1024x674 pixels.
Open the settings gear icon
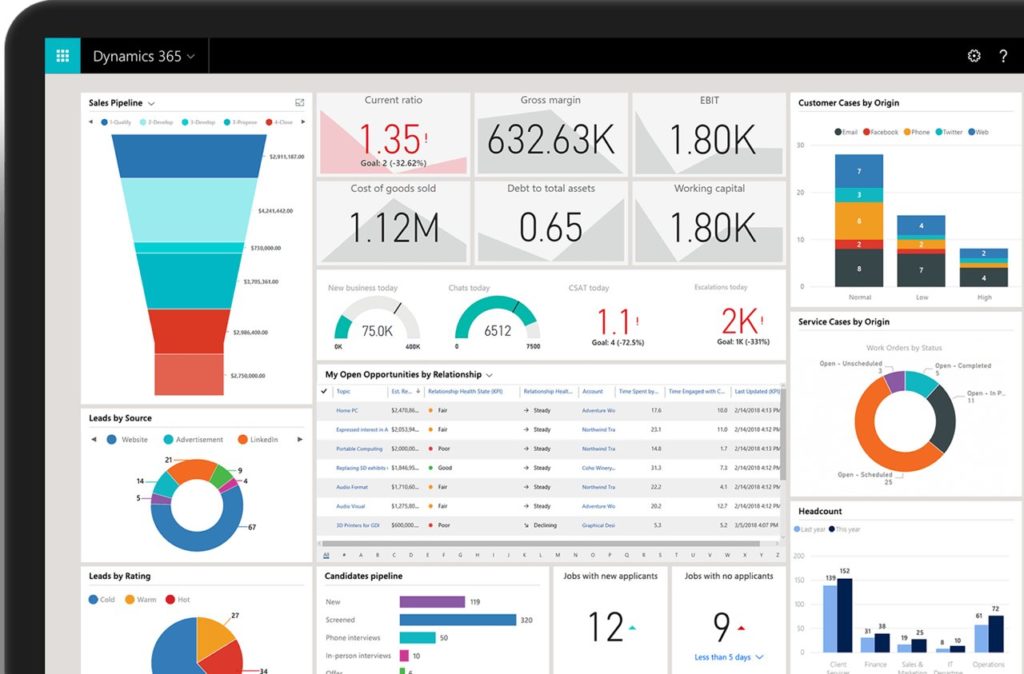(974, 56)
